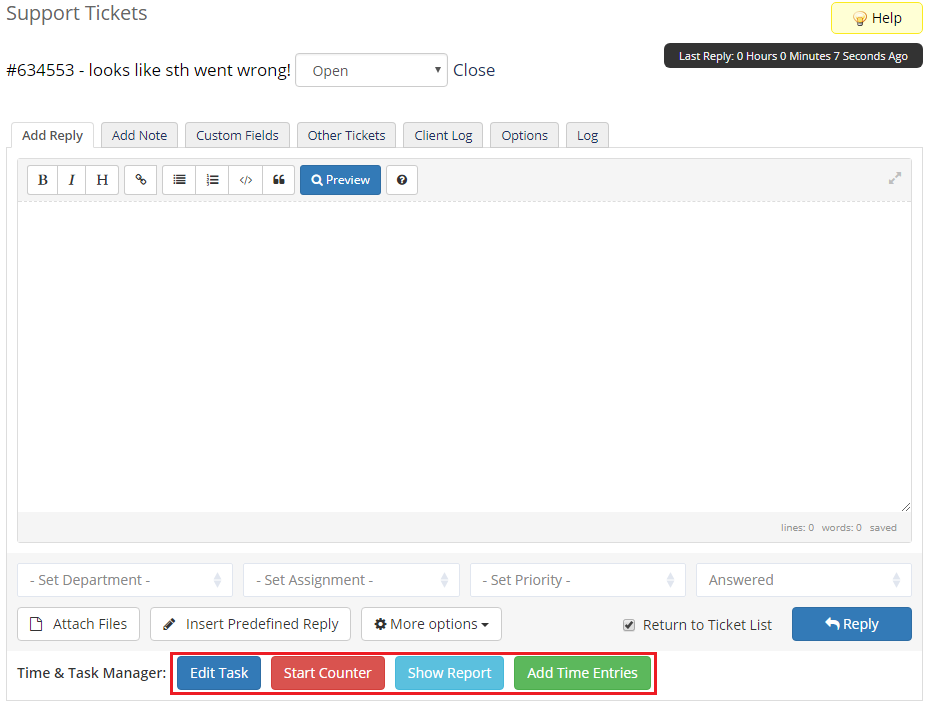Insert a code block with the code icon
This screenshot has height=718, width=931.
(246, 180)
